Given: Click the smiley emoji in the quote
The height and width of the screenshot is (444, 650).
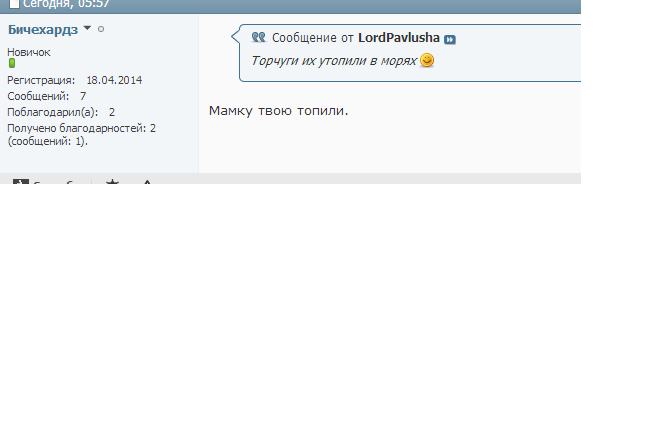Looking at the screenshot, I should tap(427, 61).
